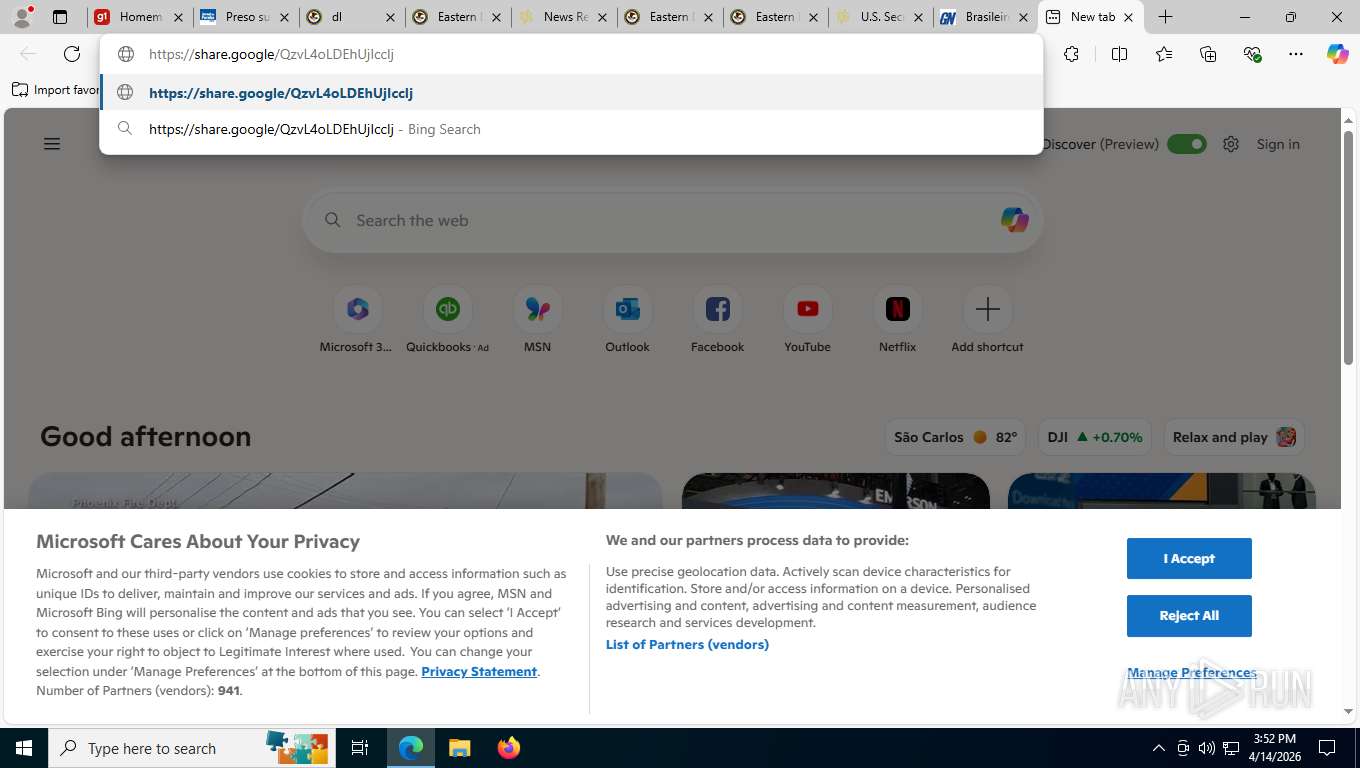Open the Relax and play widget

pos(1233,437)
